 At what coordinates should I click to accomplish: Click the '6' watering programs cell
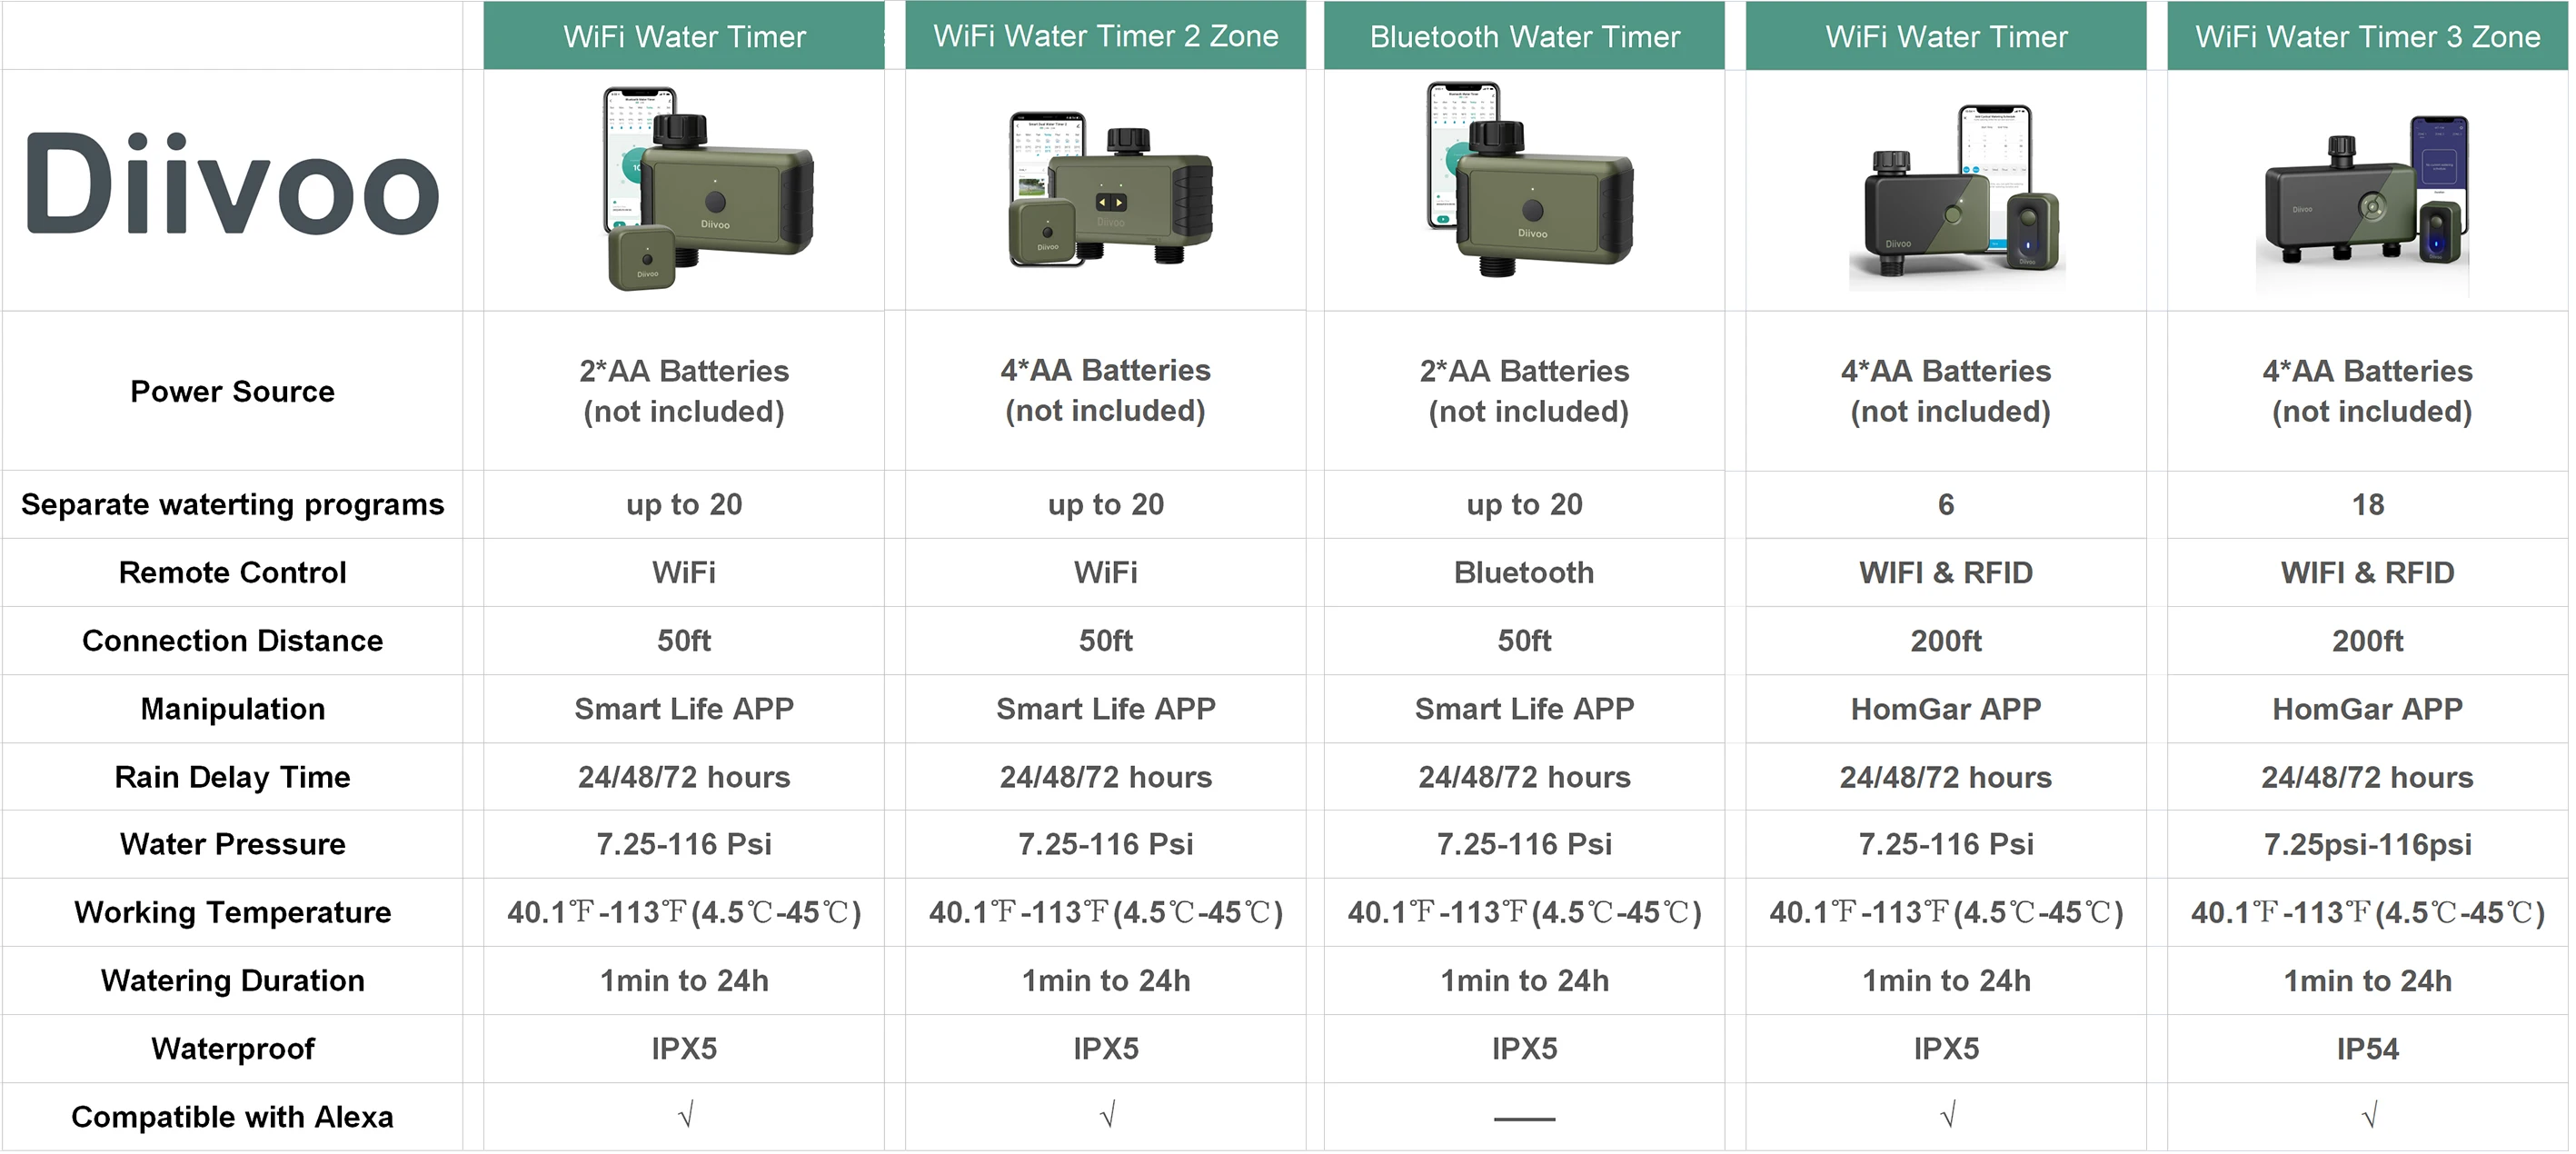coord(1946,505)
